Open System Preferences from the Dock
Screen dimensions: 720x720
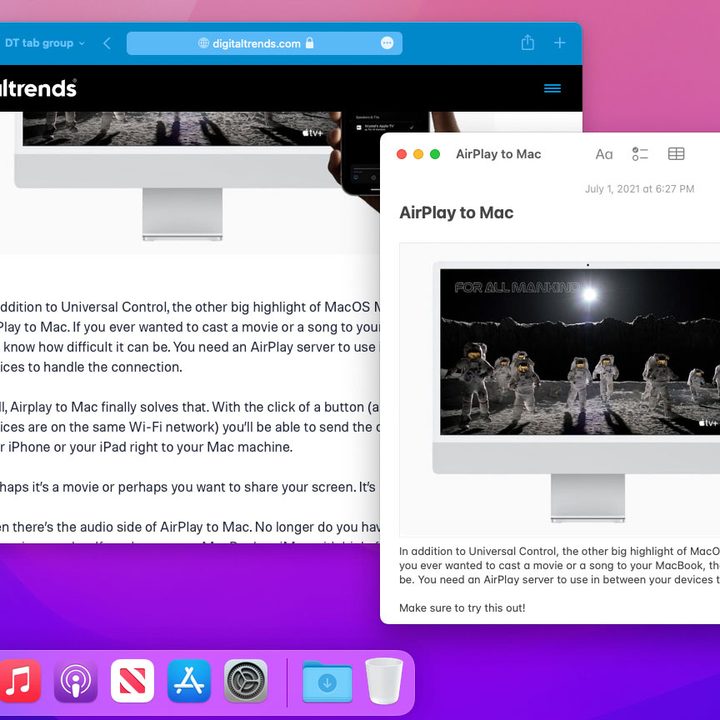[x=246, y=681]
